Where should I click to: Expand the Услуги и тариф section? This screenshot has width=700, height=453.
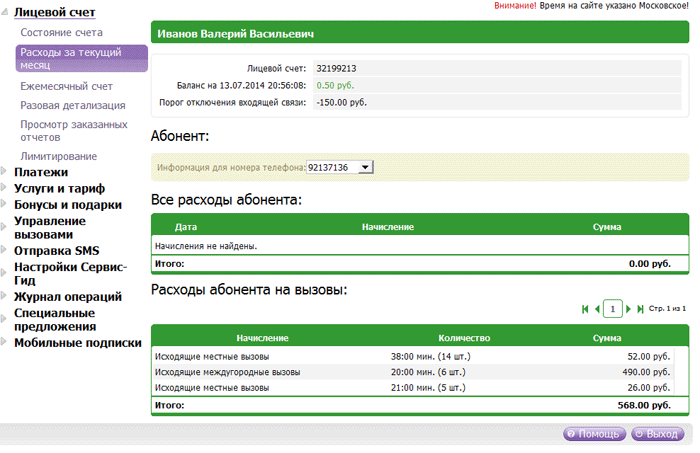[x=59, y=188]
